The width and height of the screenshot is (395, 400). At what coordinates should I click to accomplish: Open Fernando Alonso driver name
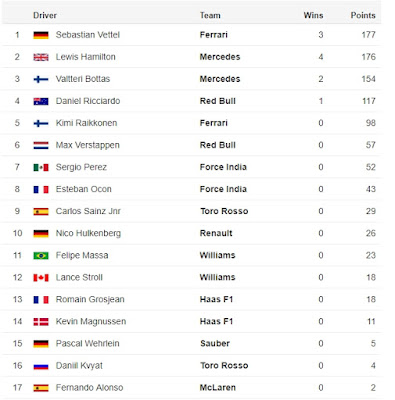click(89, 388)
